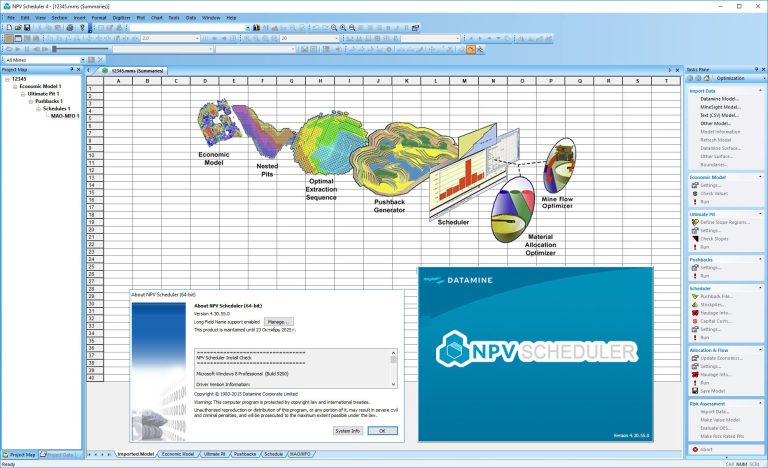Open the All Mines dropdown

tap(82, 60)
